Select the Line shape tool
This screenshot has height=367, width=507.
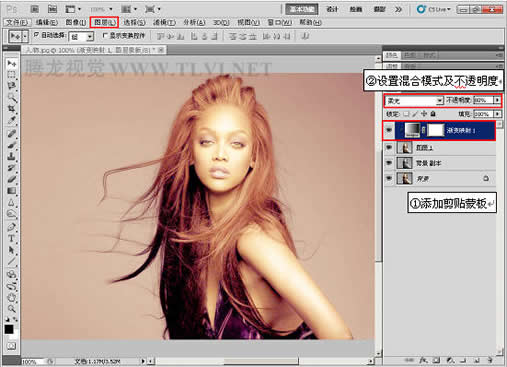[12, 261]
